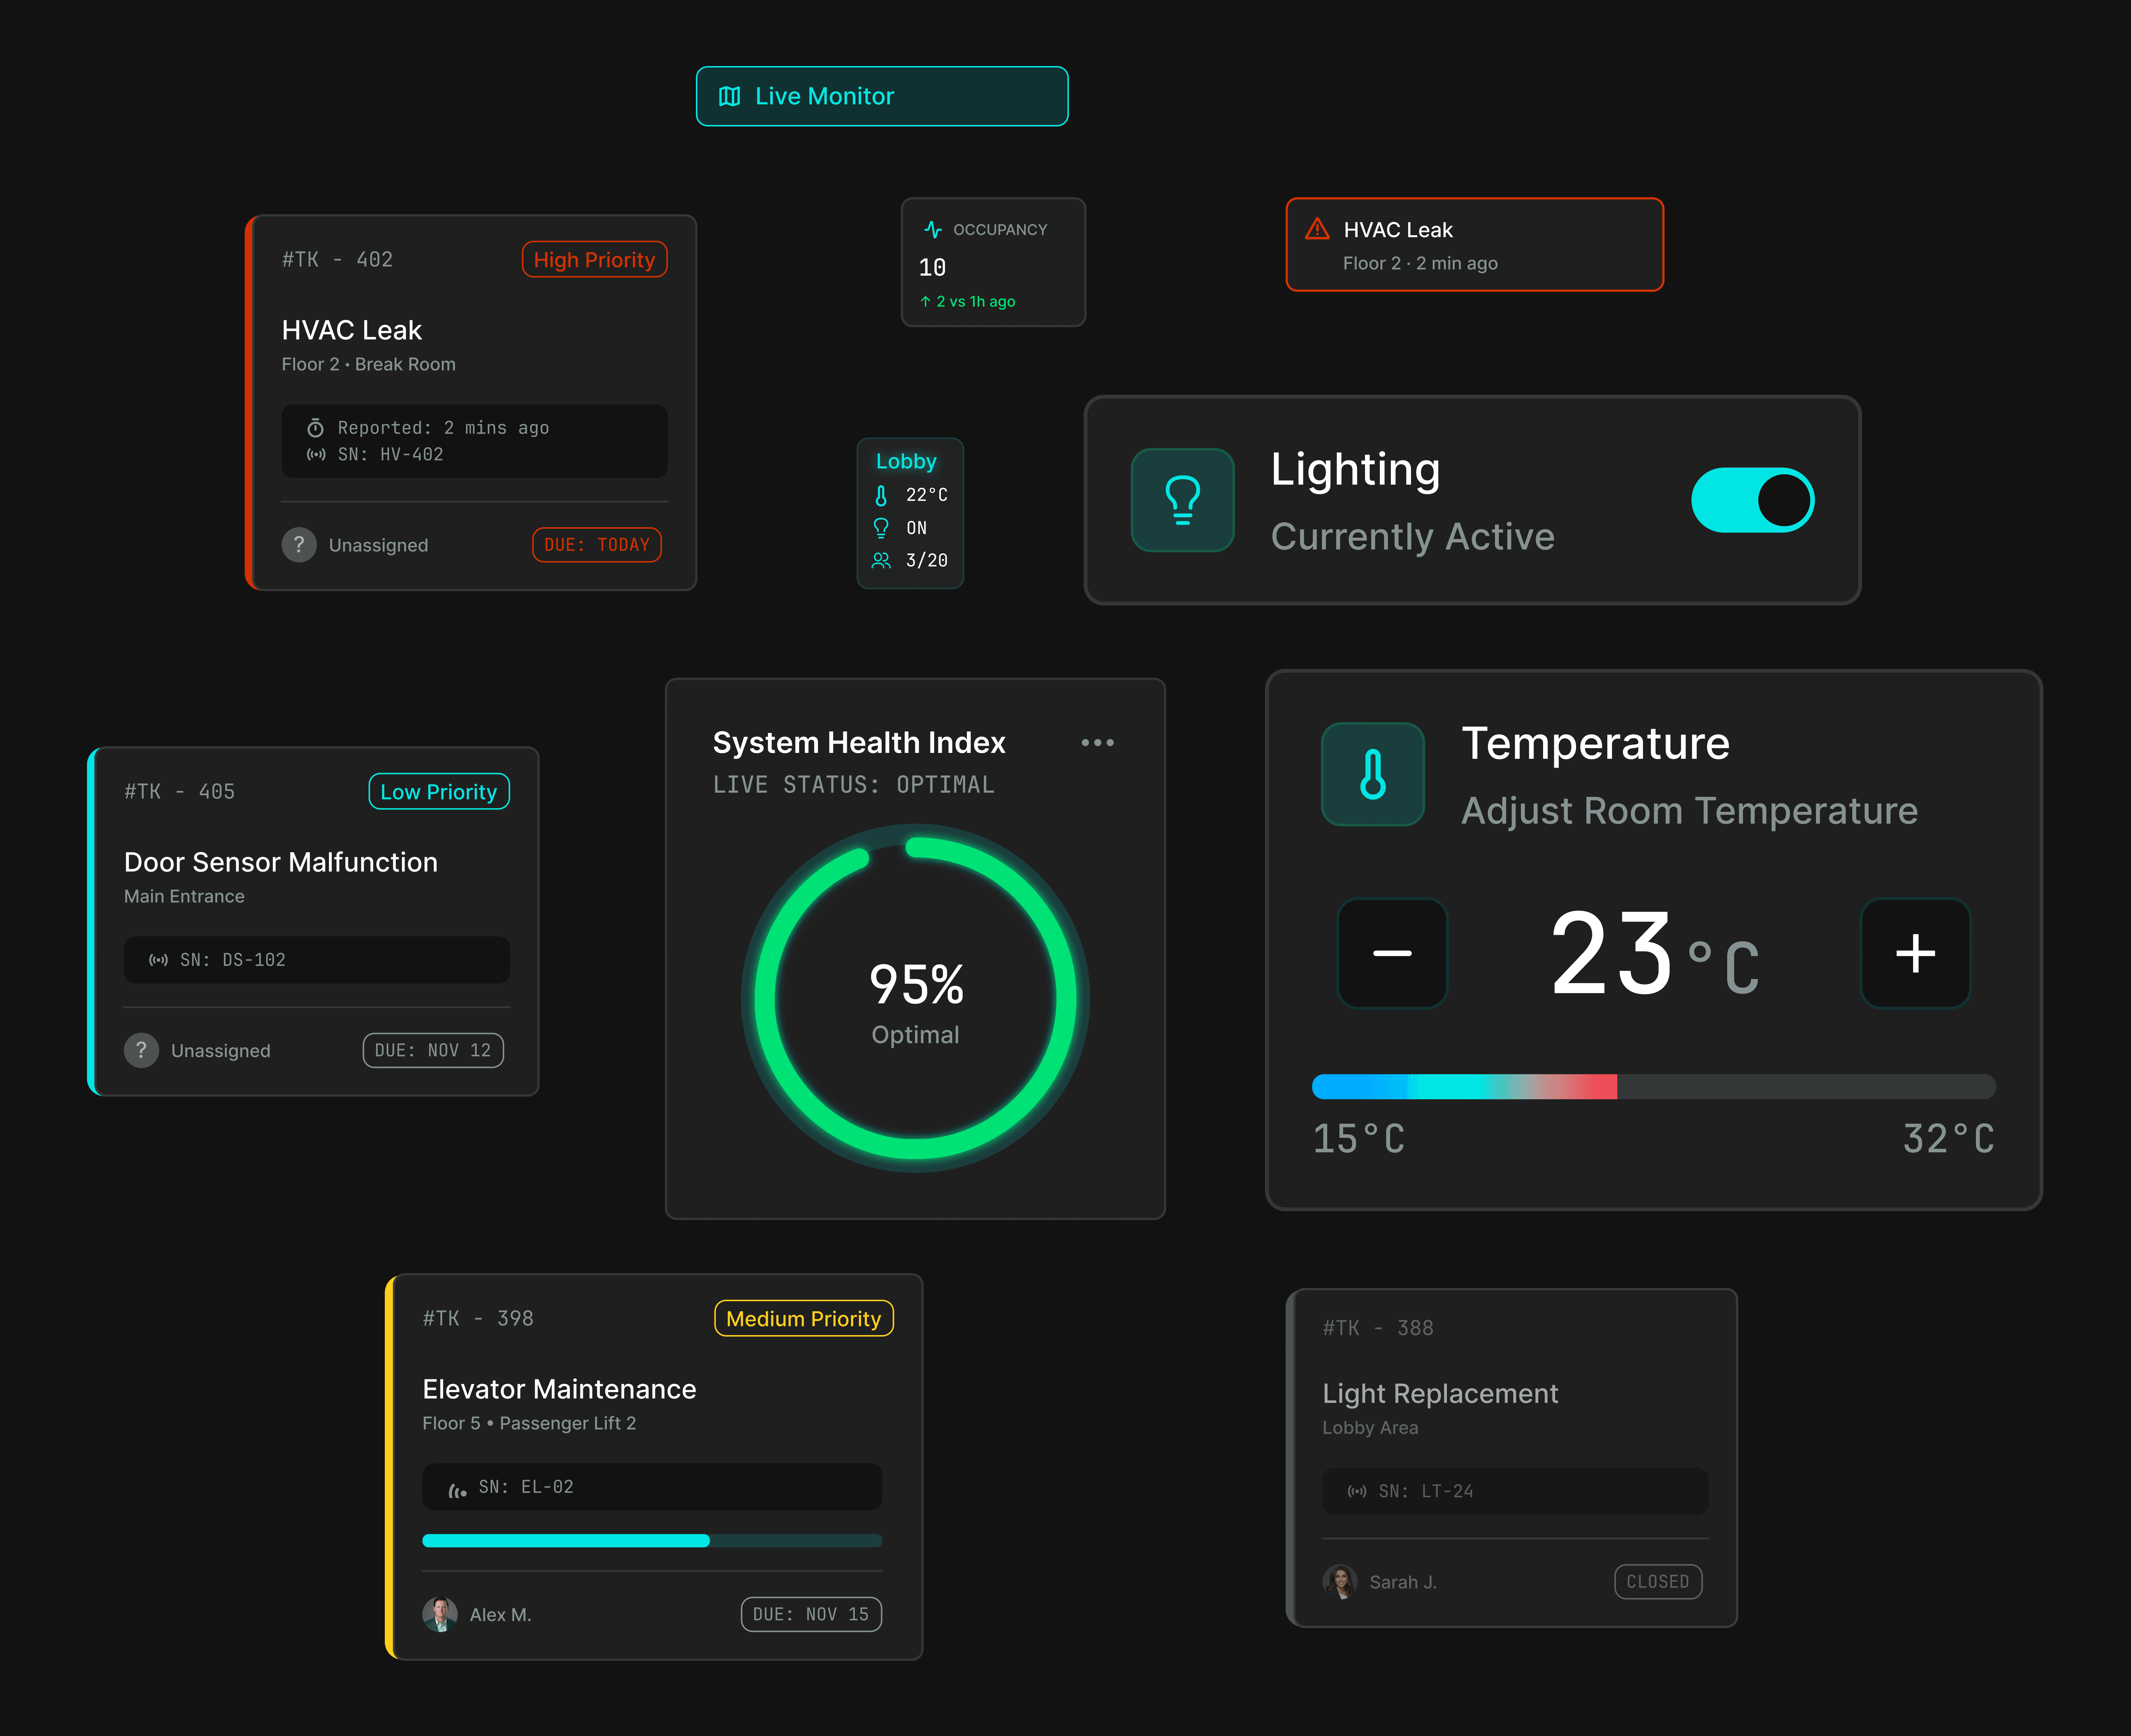Click the sensor signal icon beside SN: DS-102
Viewport: 2131px width, 1736px height.
coord(158,960)
